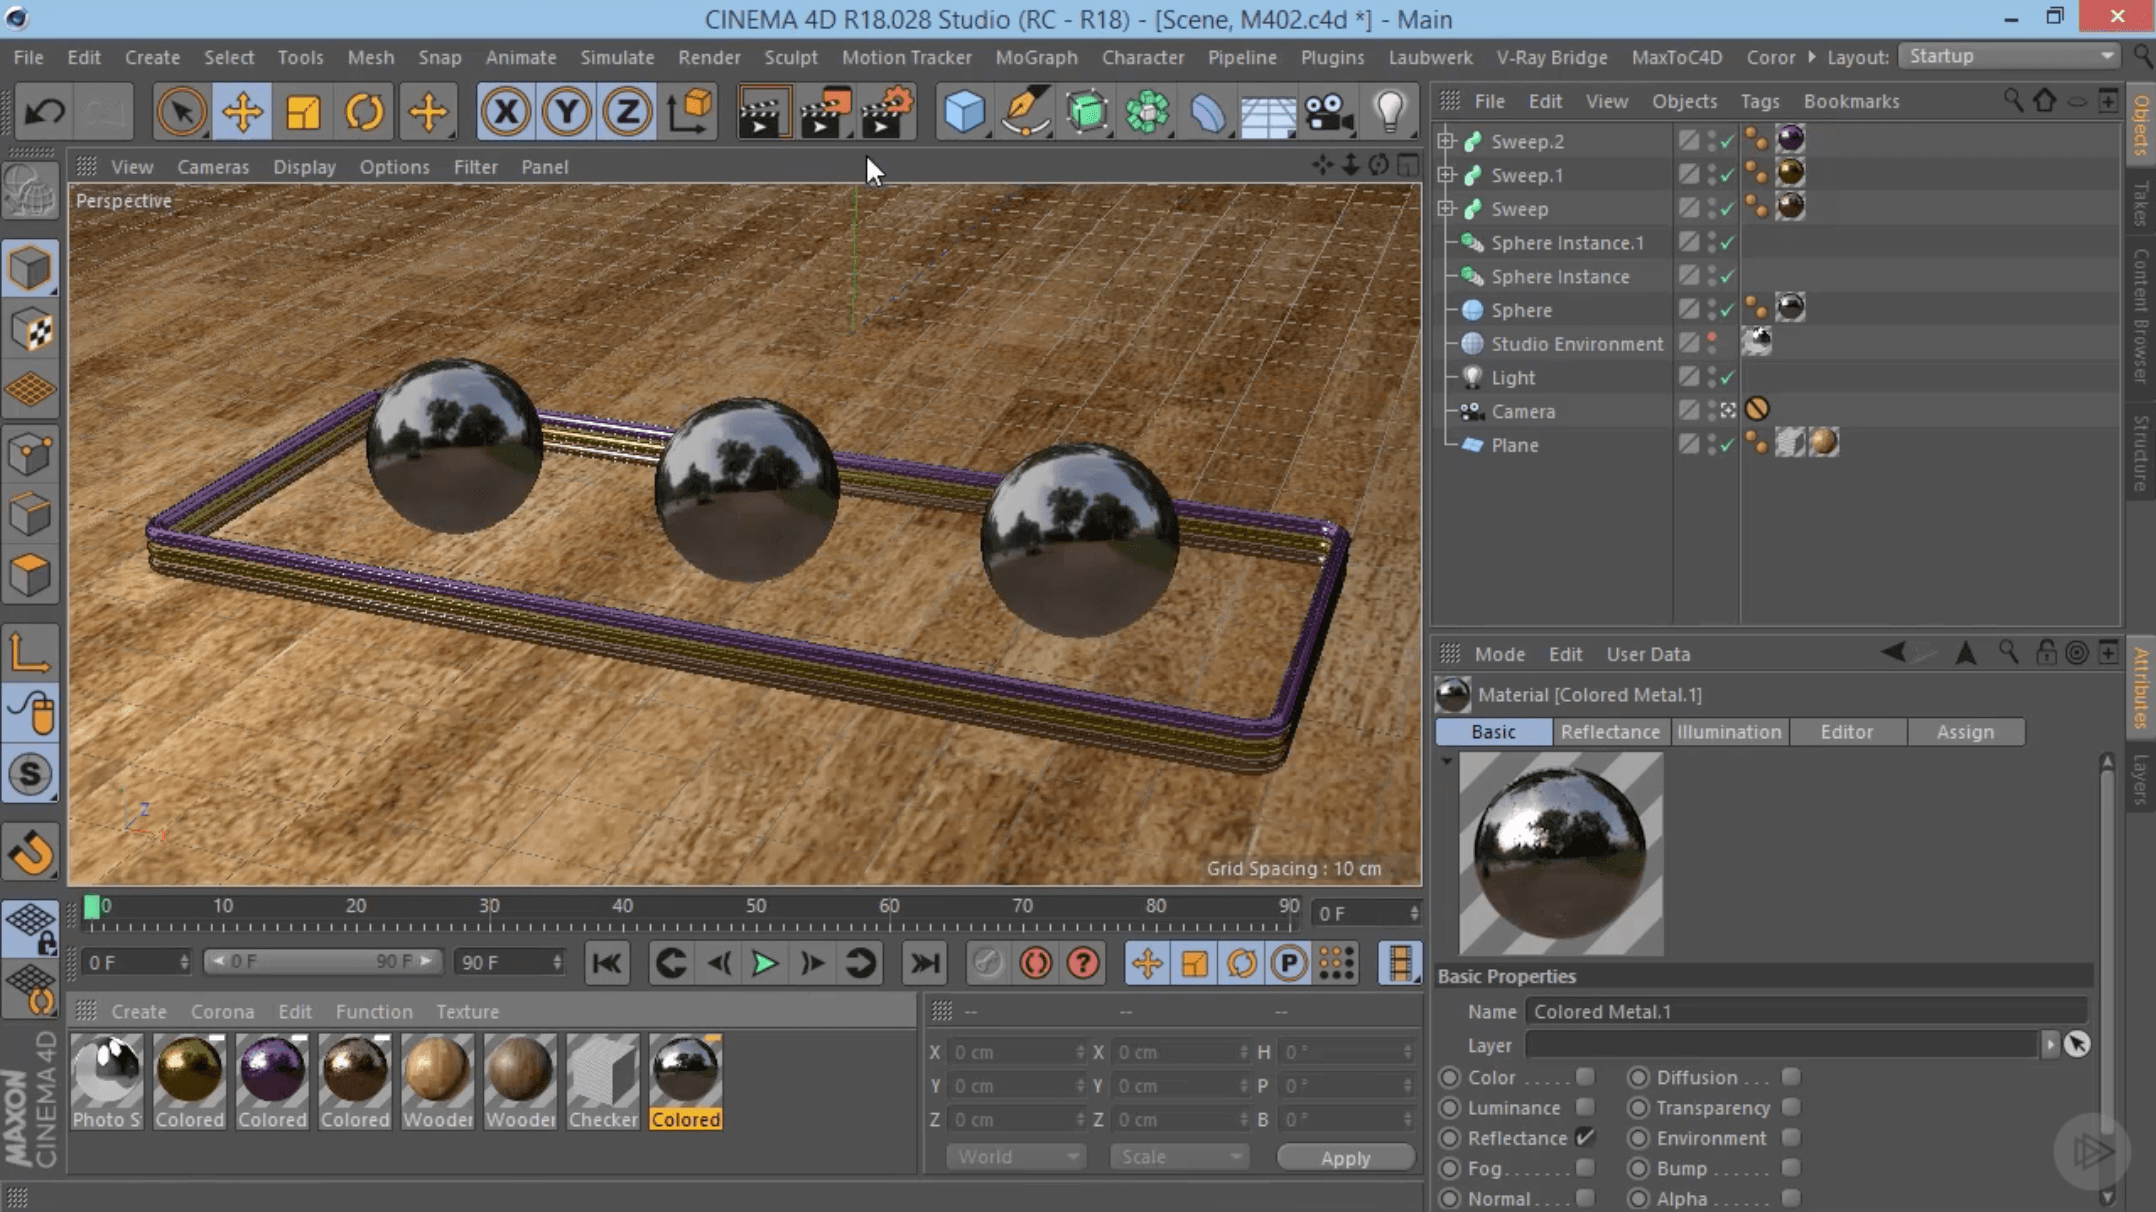Screen dimensions: 2156x1212
Task: Activate the Rotate tool
Action: tap(364, 111)
